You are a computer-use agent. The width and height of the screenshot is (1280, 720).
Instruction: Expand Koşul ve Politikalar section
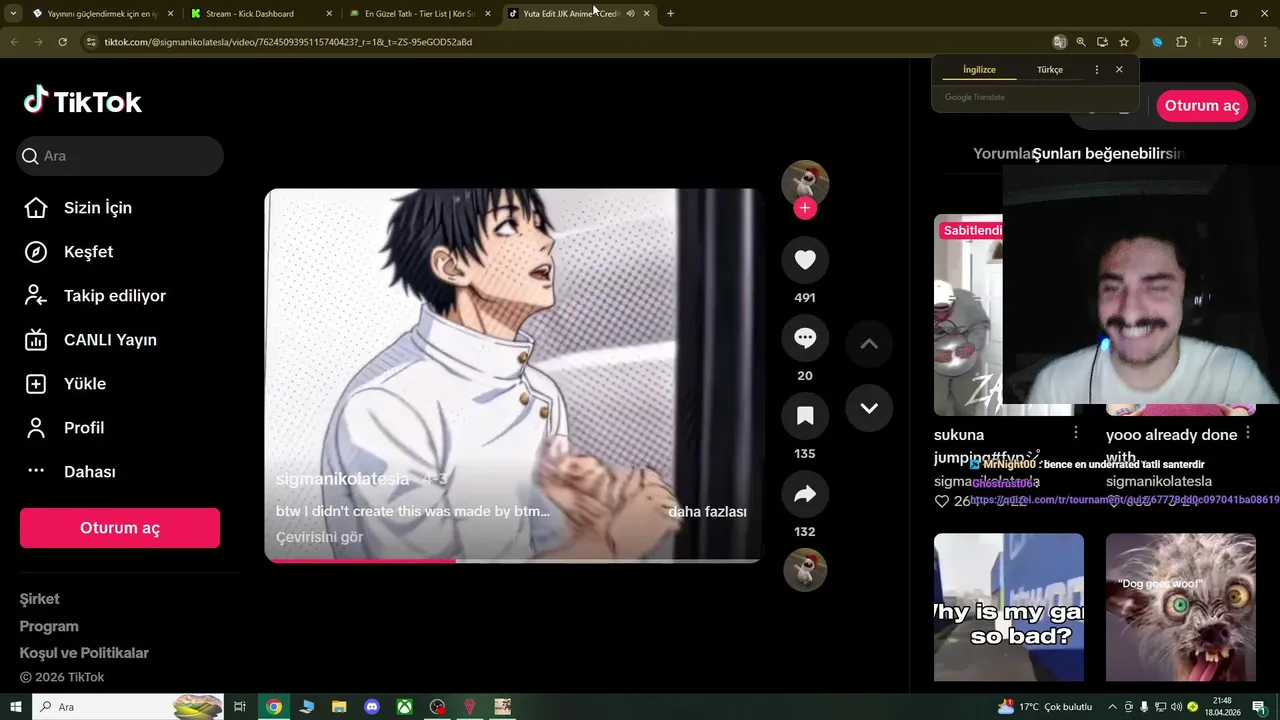click(84, 653)
